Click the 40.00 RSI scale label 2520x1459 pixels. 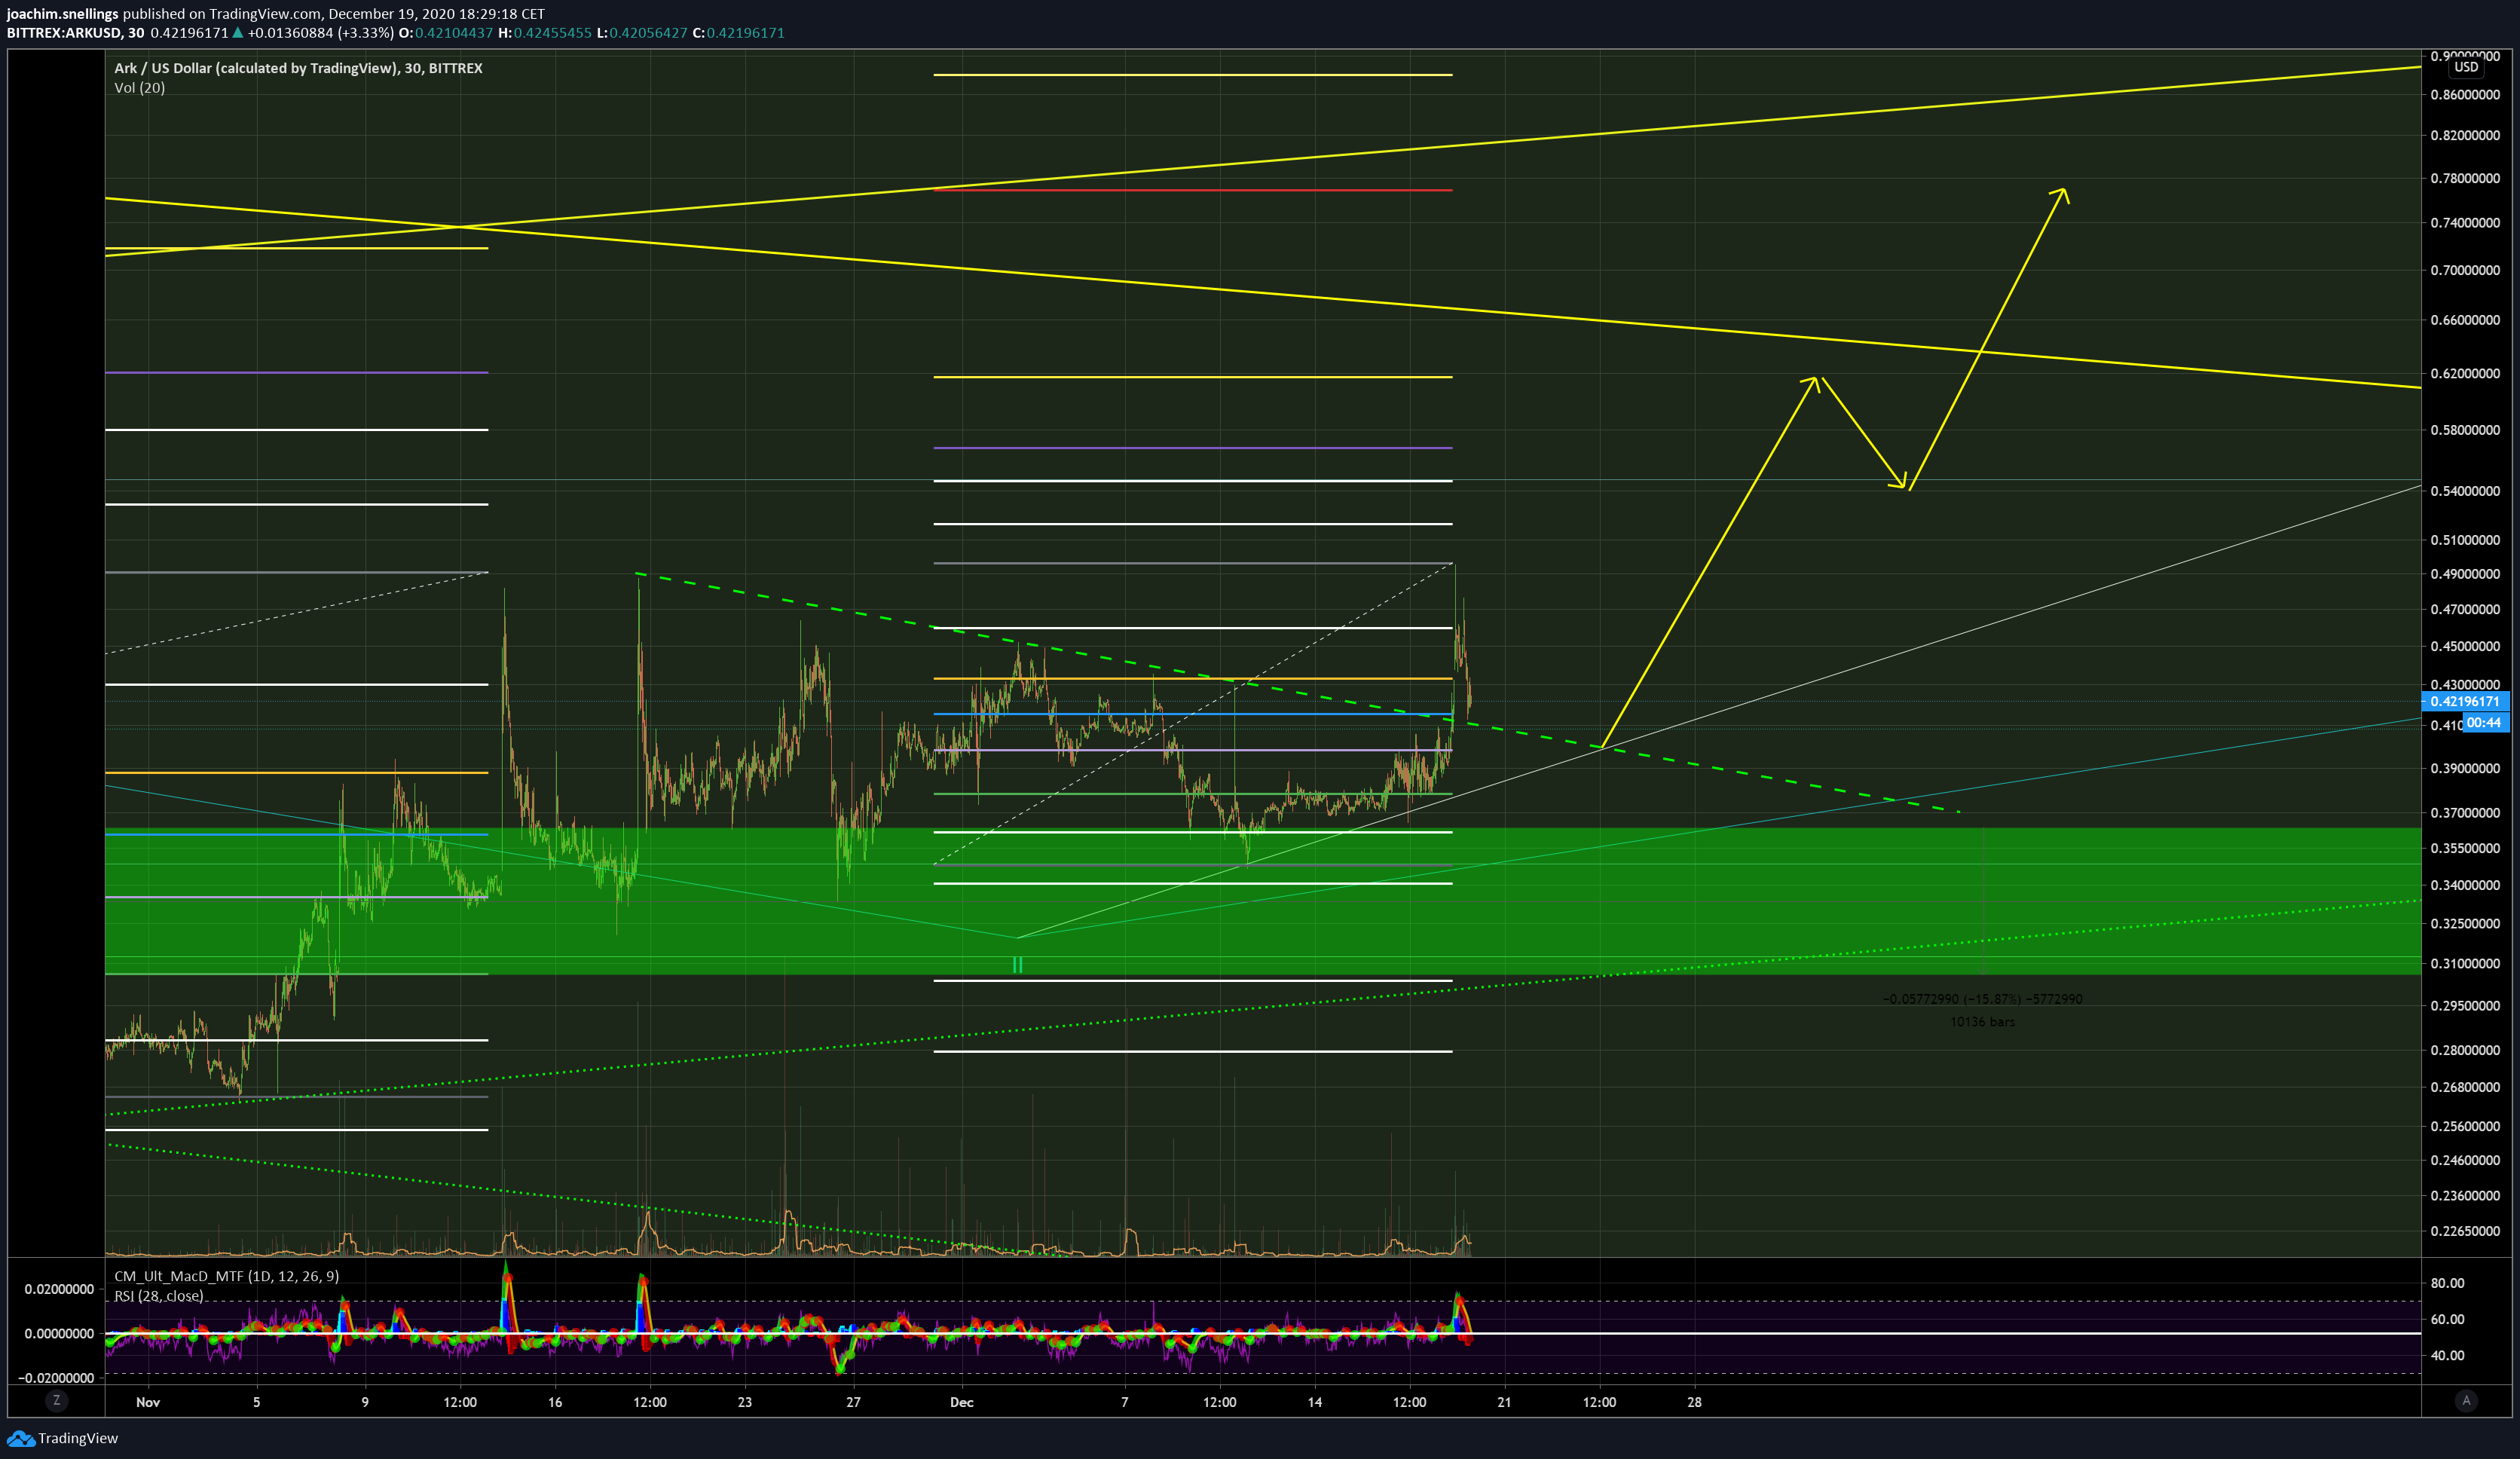tap(2447, 1355)
